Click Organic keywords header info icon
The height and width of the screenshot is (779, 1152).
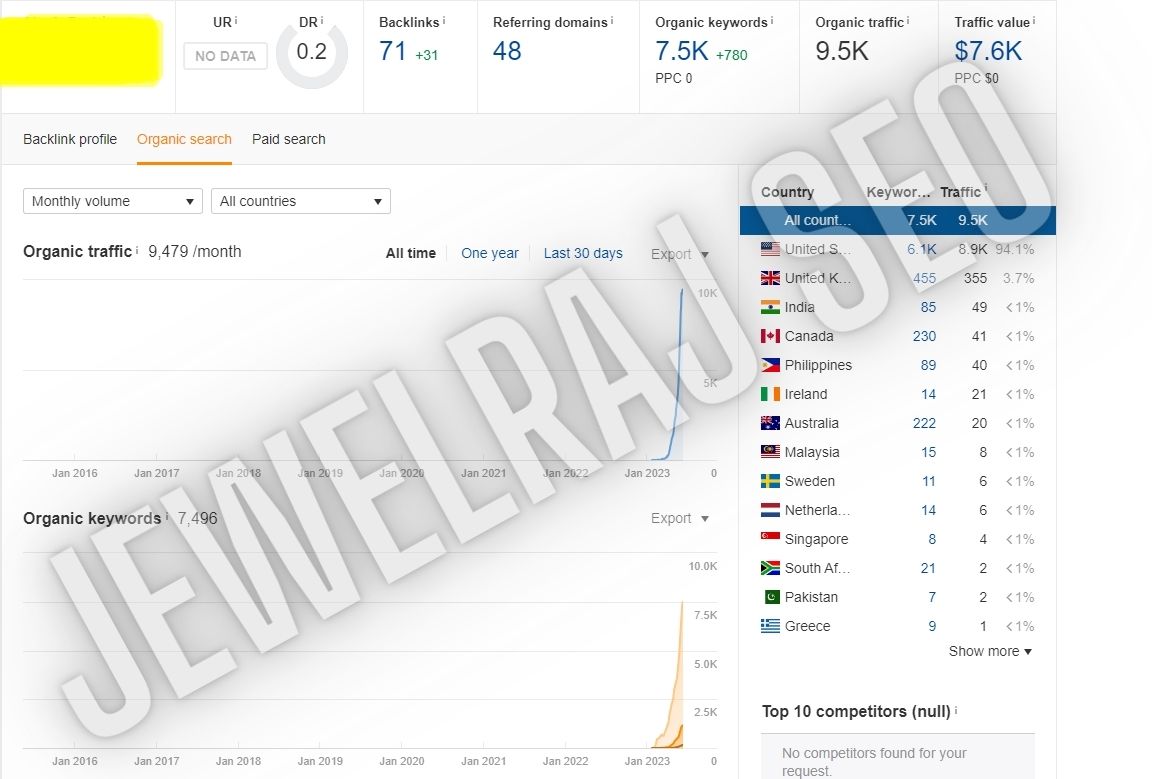point(771,21)
